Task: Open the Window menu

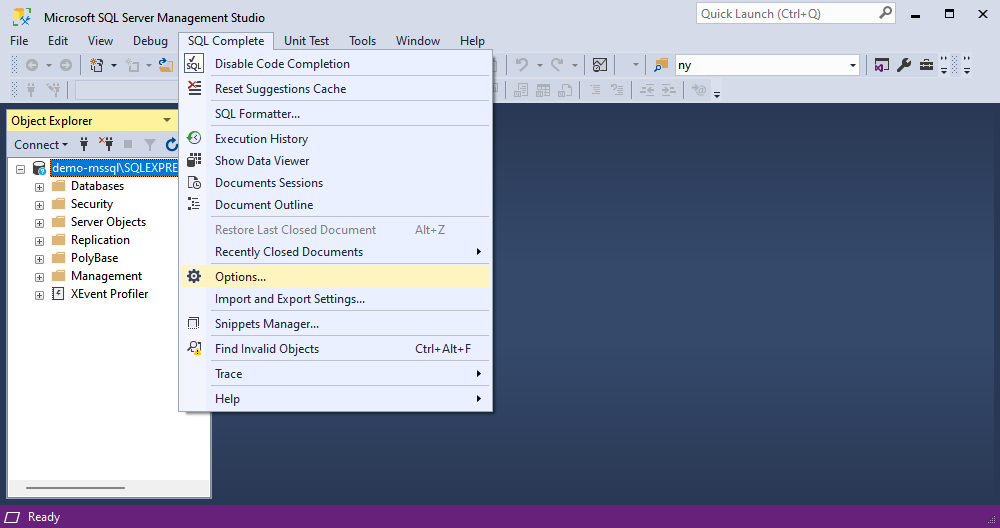Action: (418, 40)
